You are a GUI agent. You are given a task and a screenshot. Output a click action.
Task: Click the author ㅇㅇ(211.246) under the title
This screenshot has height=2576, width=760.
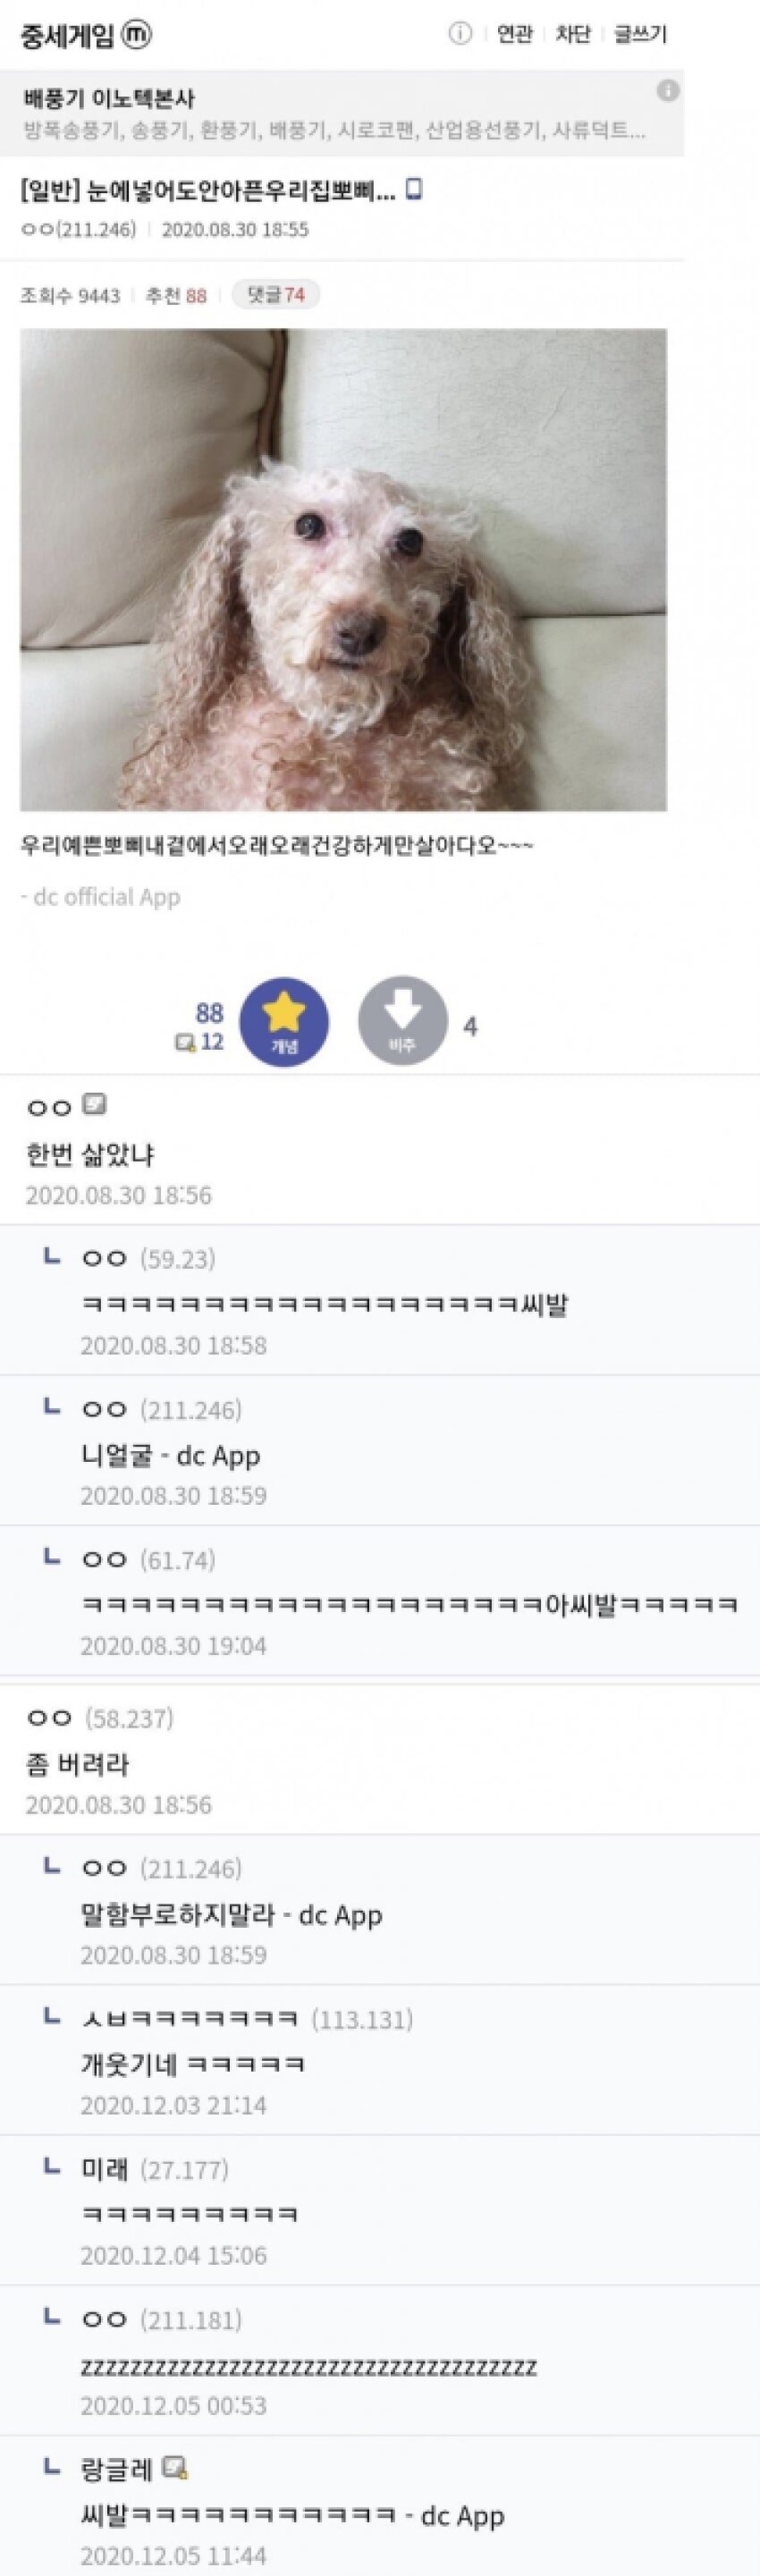click(x=78, y=230)
